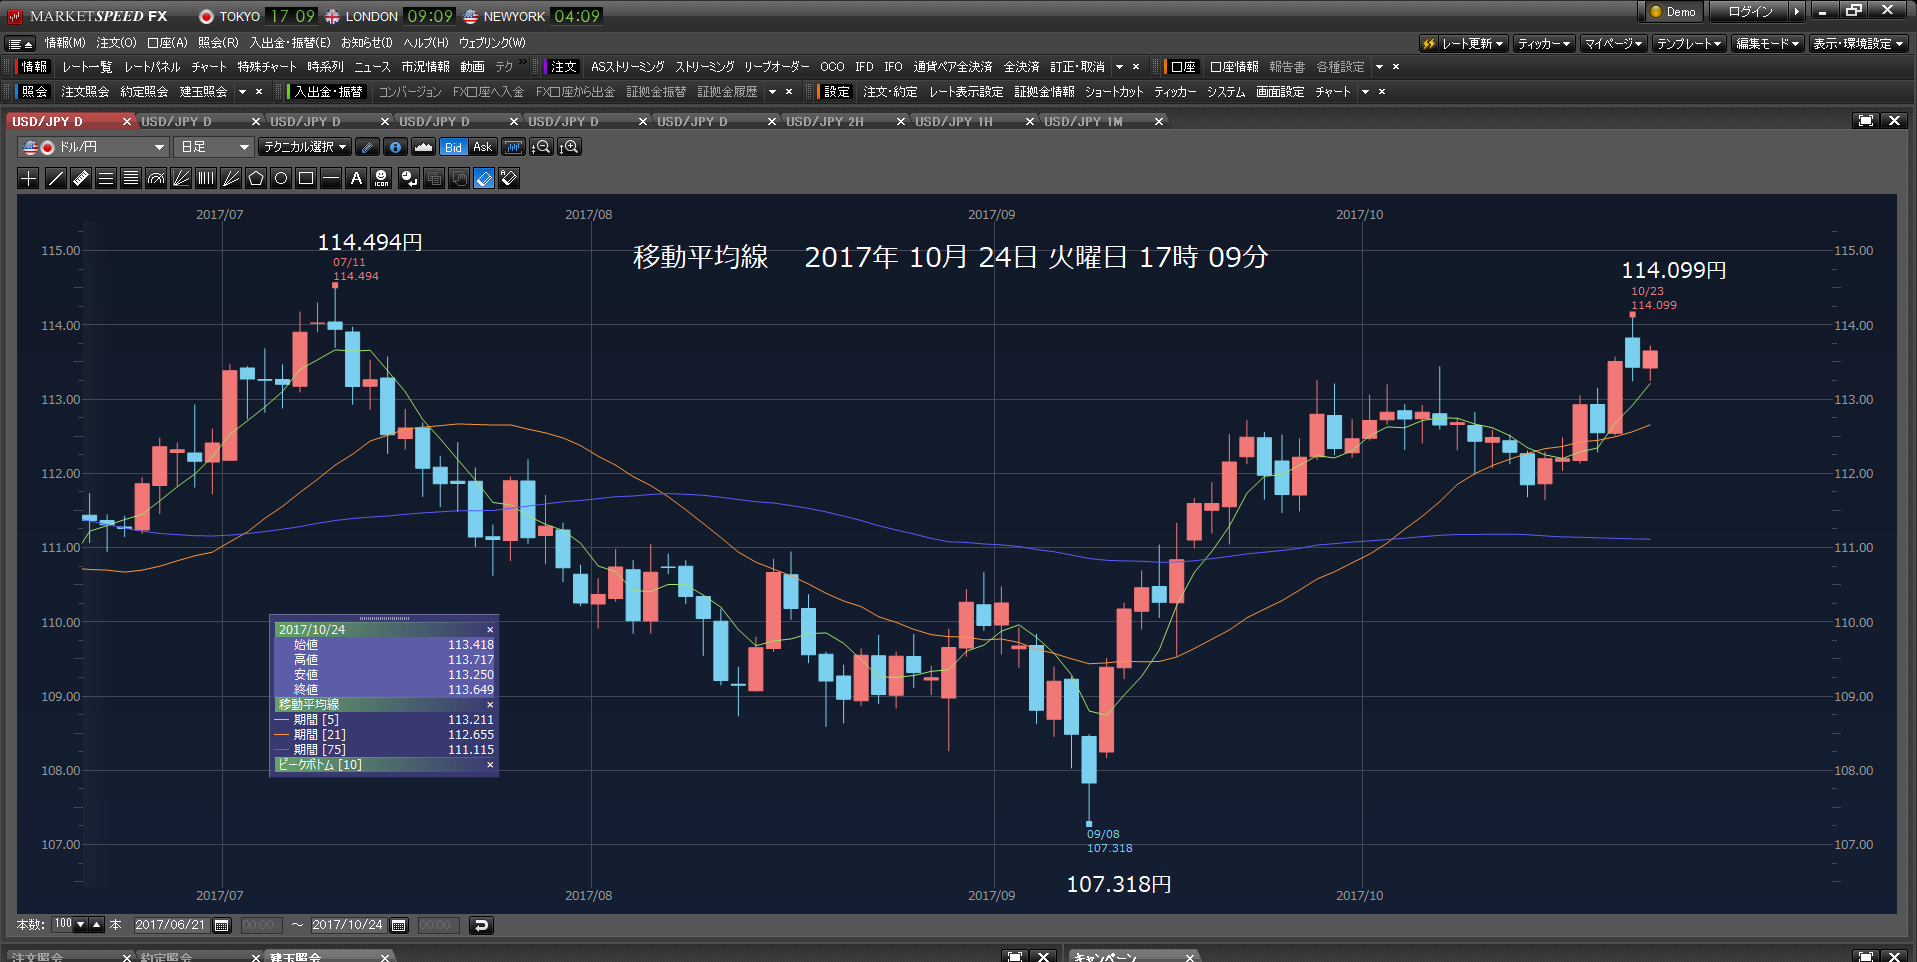Click the ニュース toolbar button
Image resolution: width=1917 pixels, height=962 pixels.
372,67
